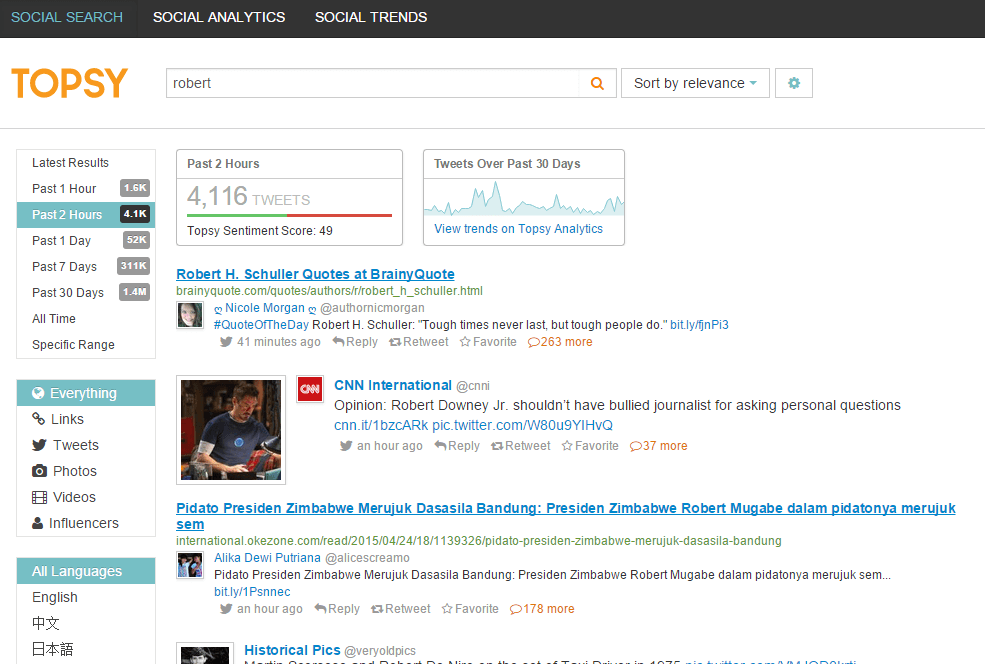Click the bird icon beside Tweets filter
The width and height of the screenshot is (985, 664).
tap(39, 445)
